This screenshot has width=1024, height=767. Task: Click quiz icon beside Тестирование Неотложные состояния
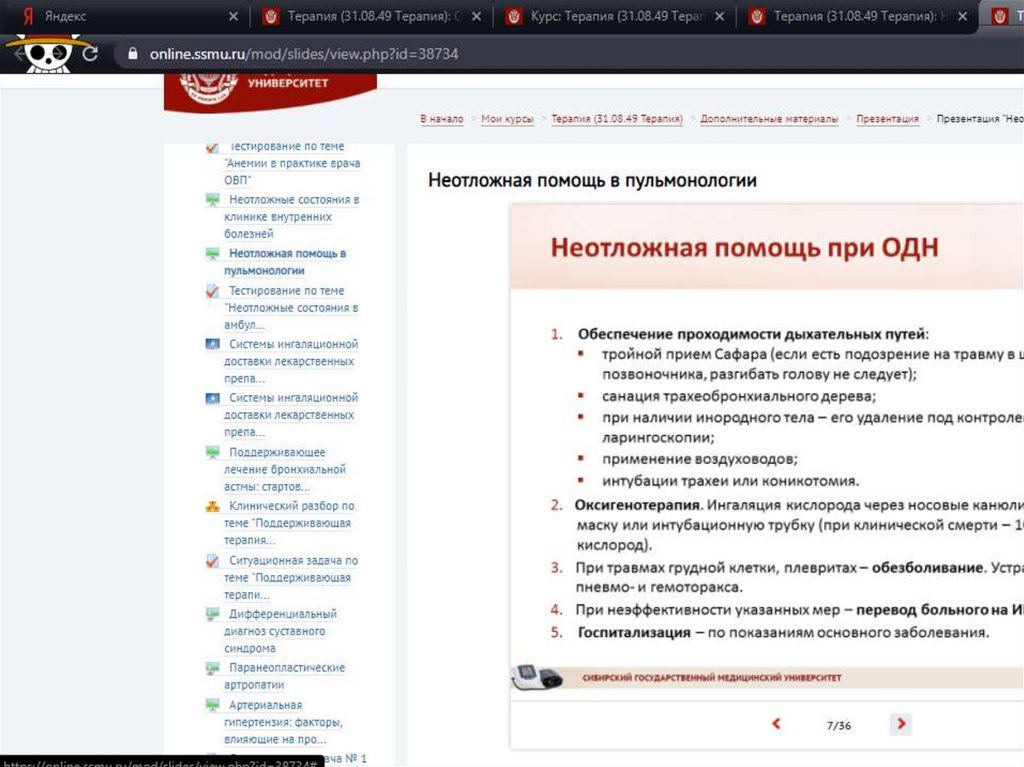[212, 291]
